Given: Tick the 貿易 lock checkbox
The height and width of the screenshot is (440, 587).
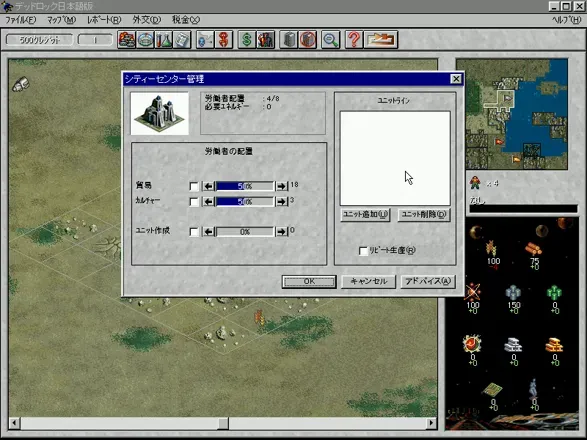Looking at the screenshot, I should (x=194, y=186).
